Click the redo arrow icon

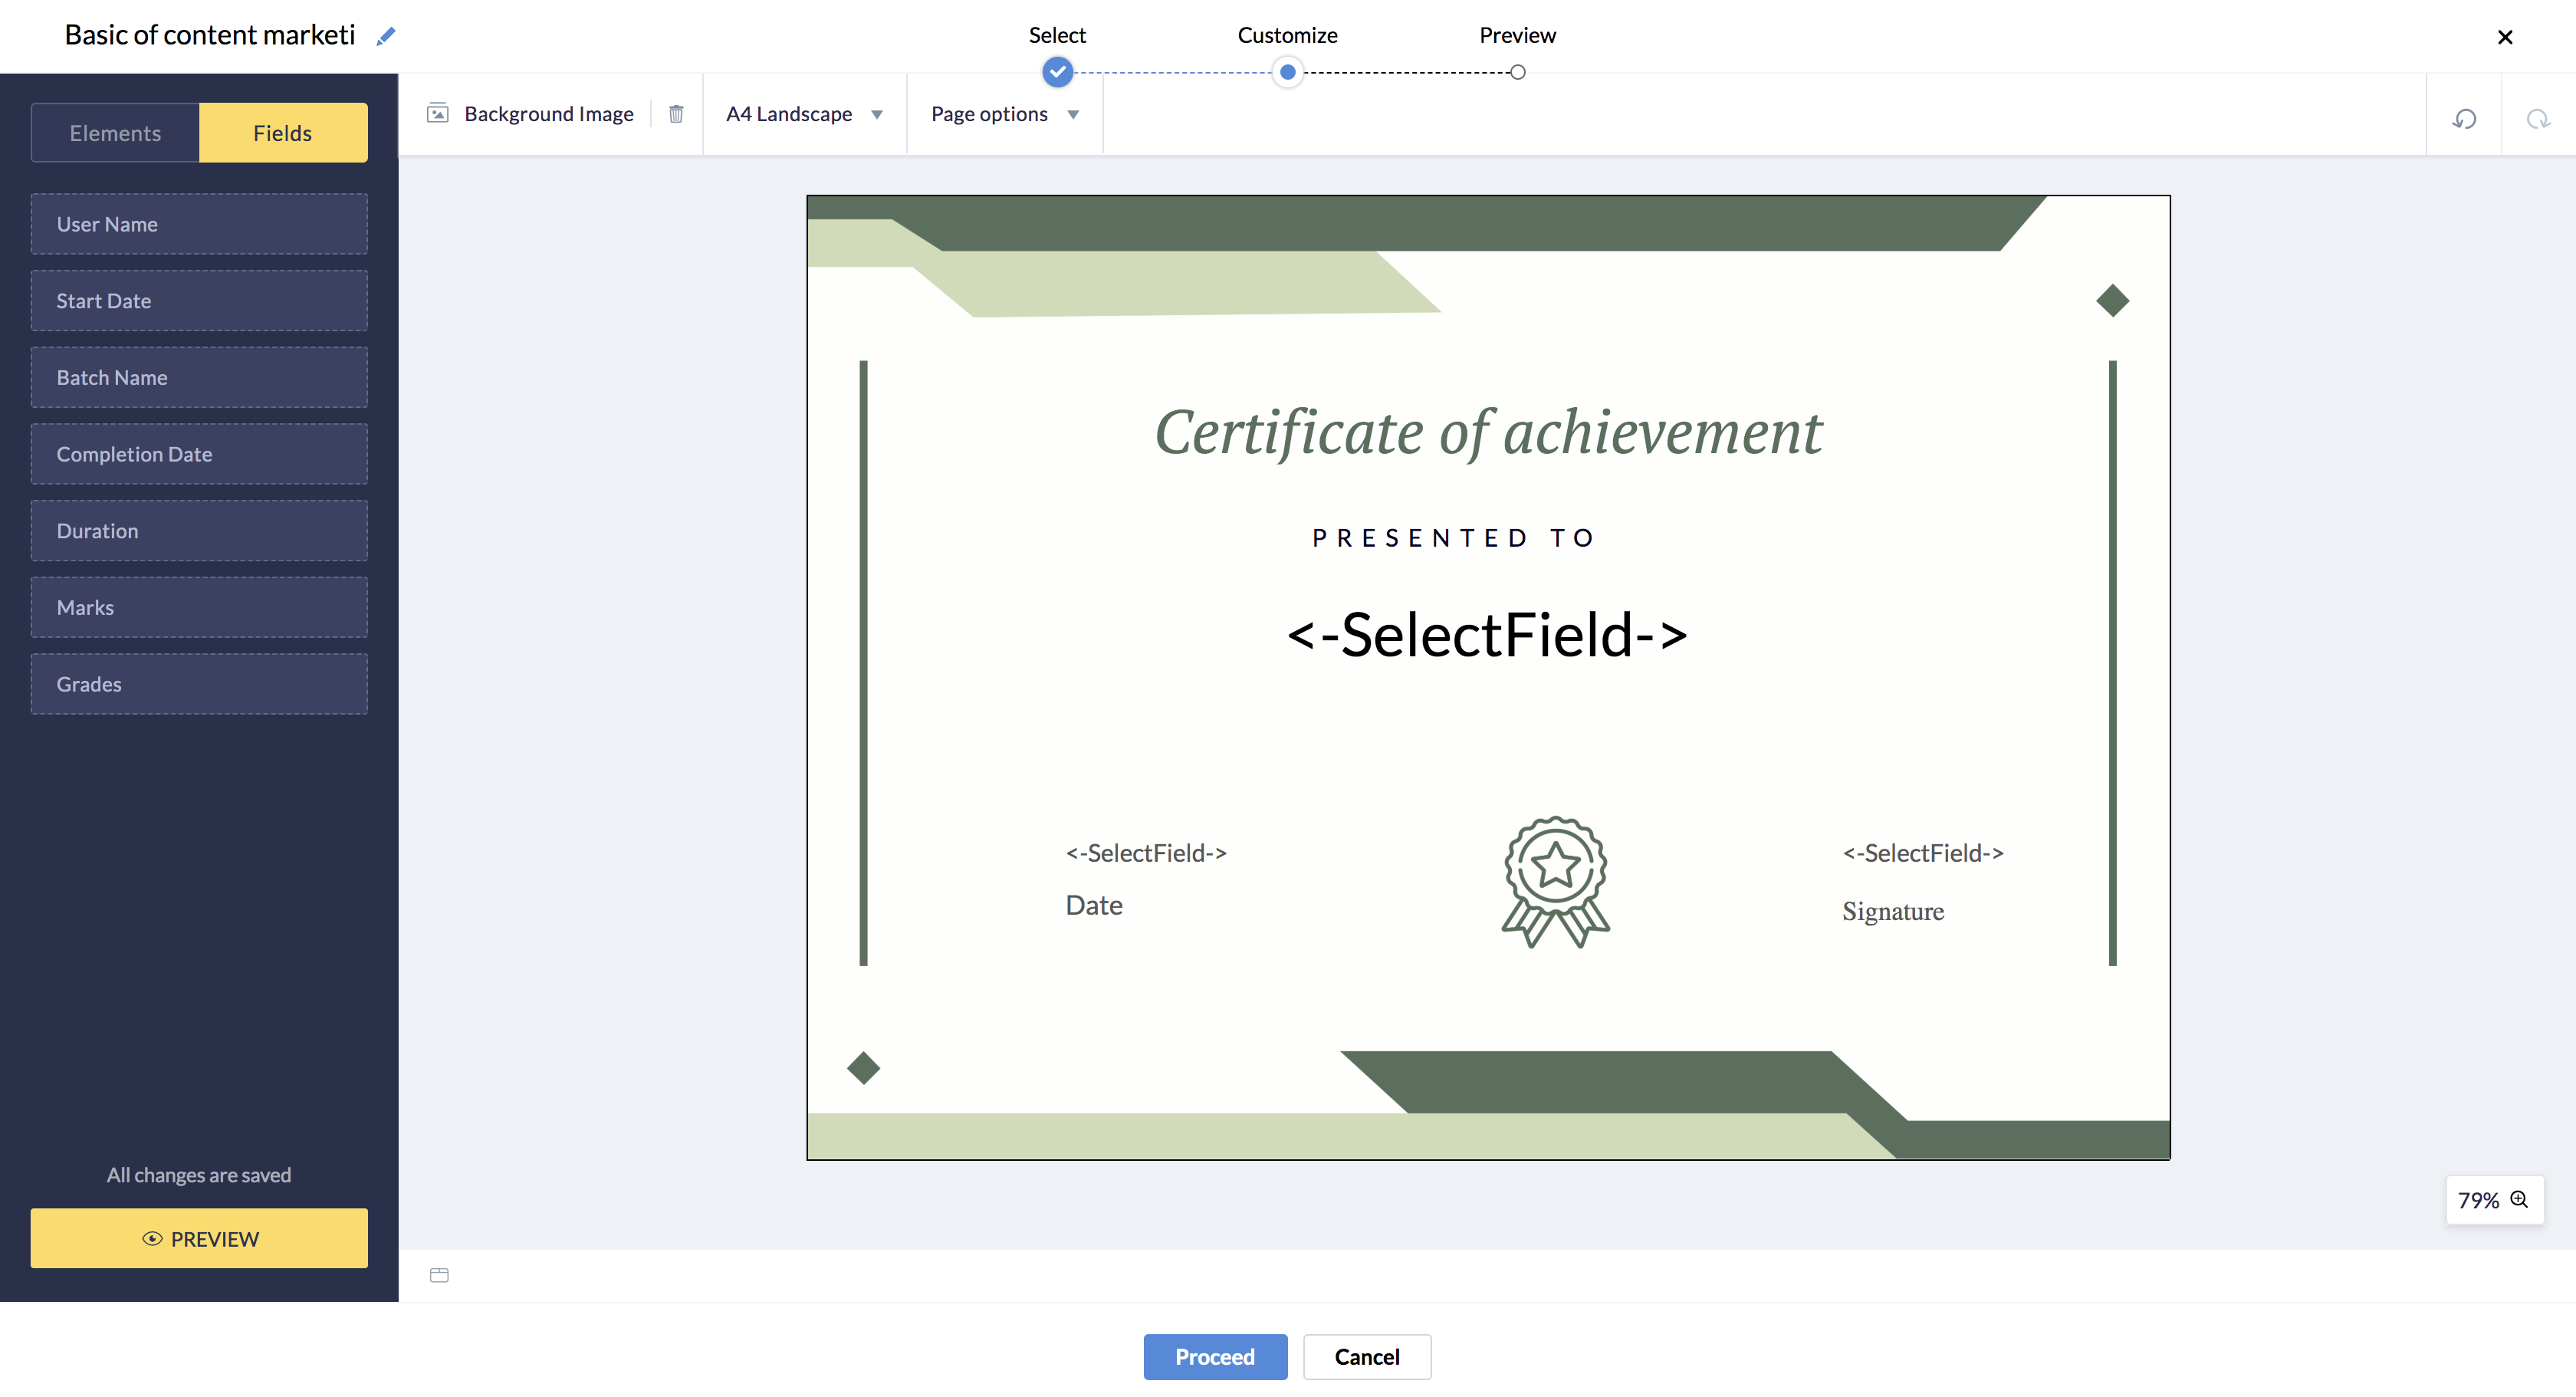(2537, 119)
